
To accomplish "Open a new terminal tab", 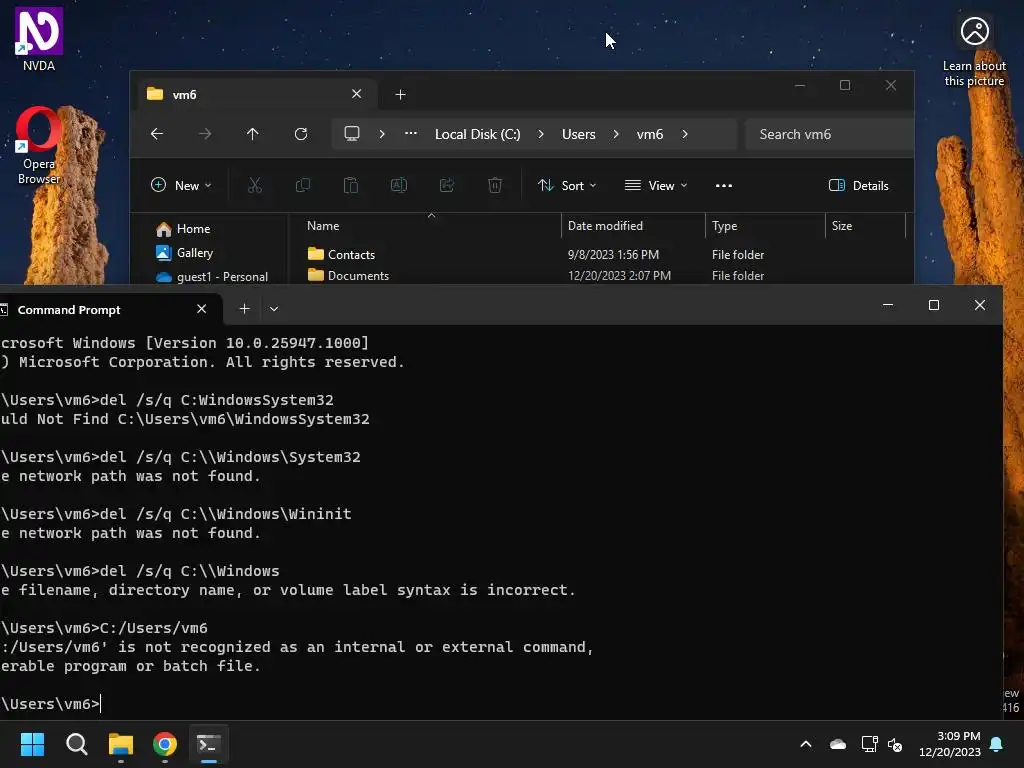I will point(244,308).
